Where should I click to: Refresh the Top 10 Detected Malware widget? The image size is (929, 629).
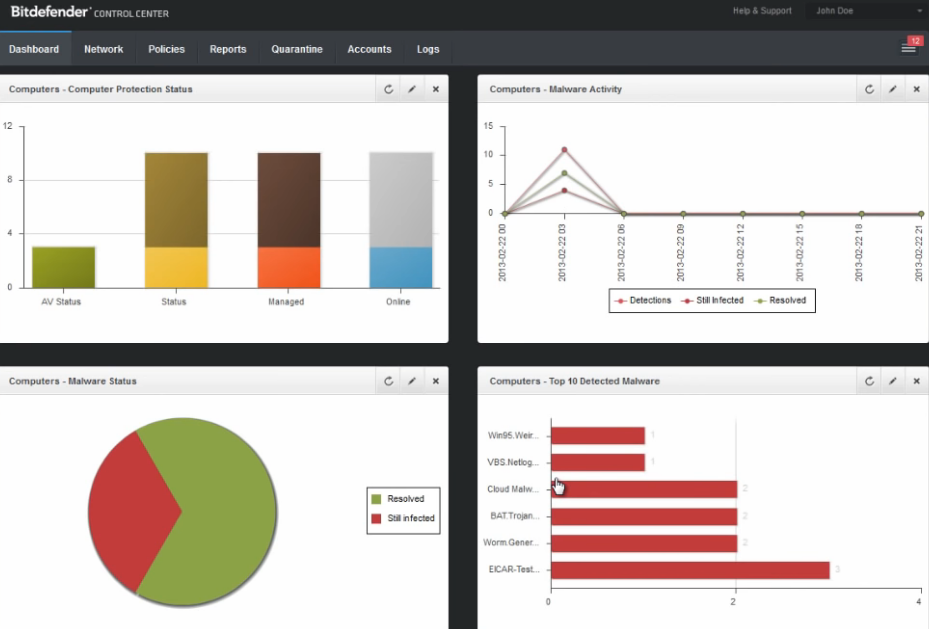(x=869, y=381)
